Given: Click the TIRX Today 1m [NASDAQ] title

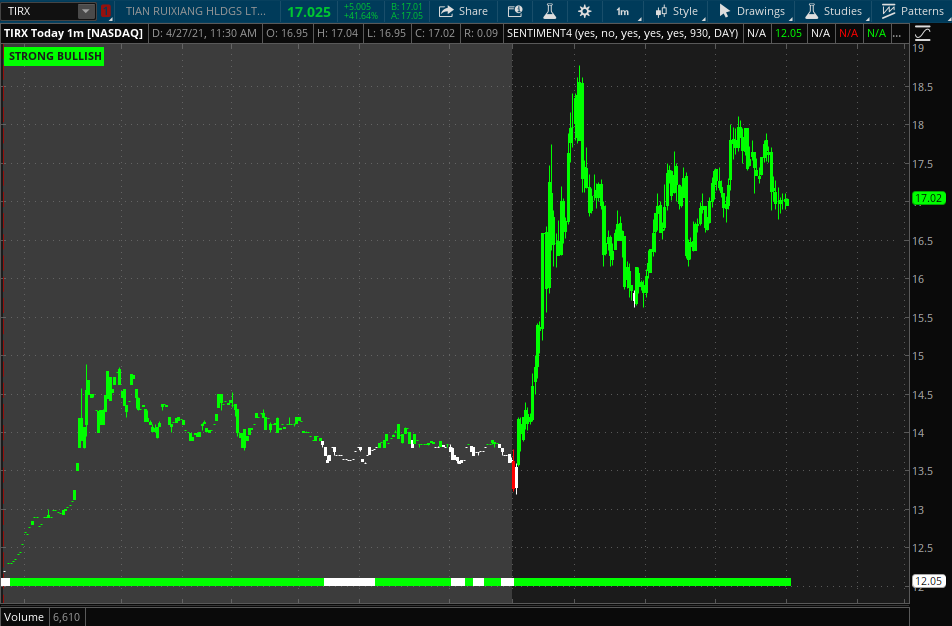Looking at the screenshot, I should click(x=73, y=33).
